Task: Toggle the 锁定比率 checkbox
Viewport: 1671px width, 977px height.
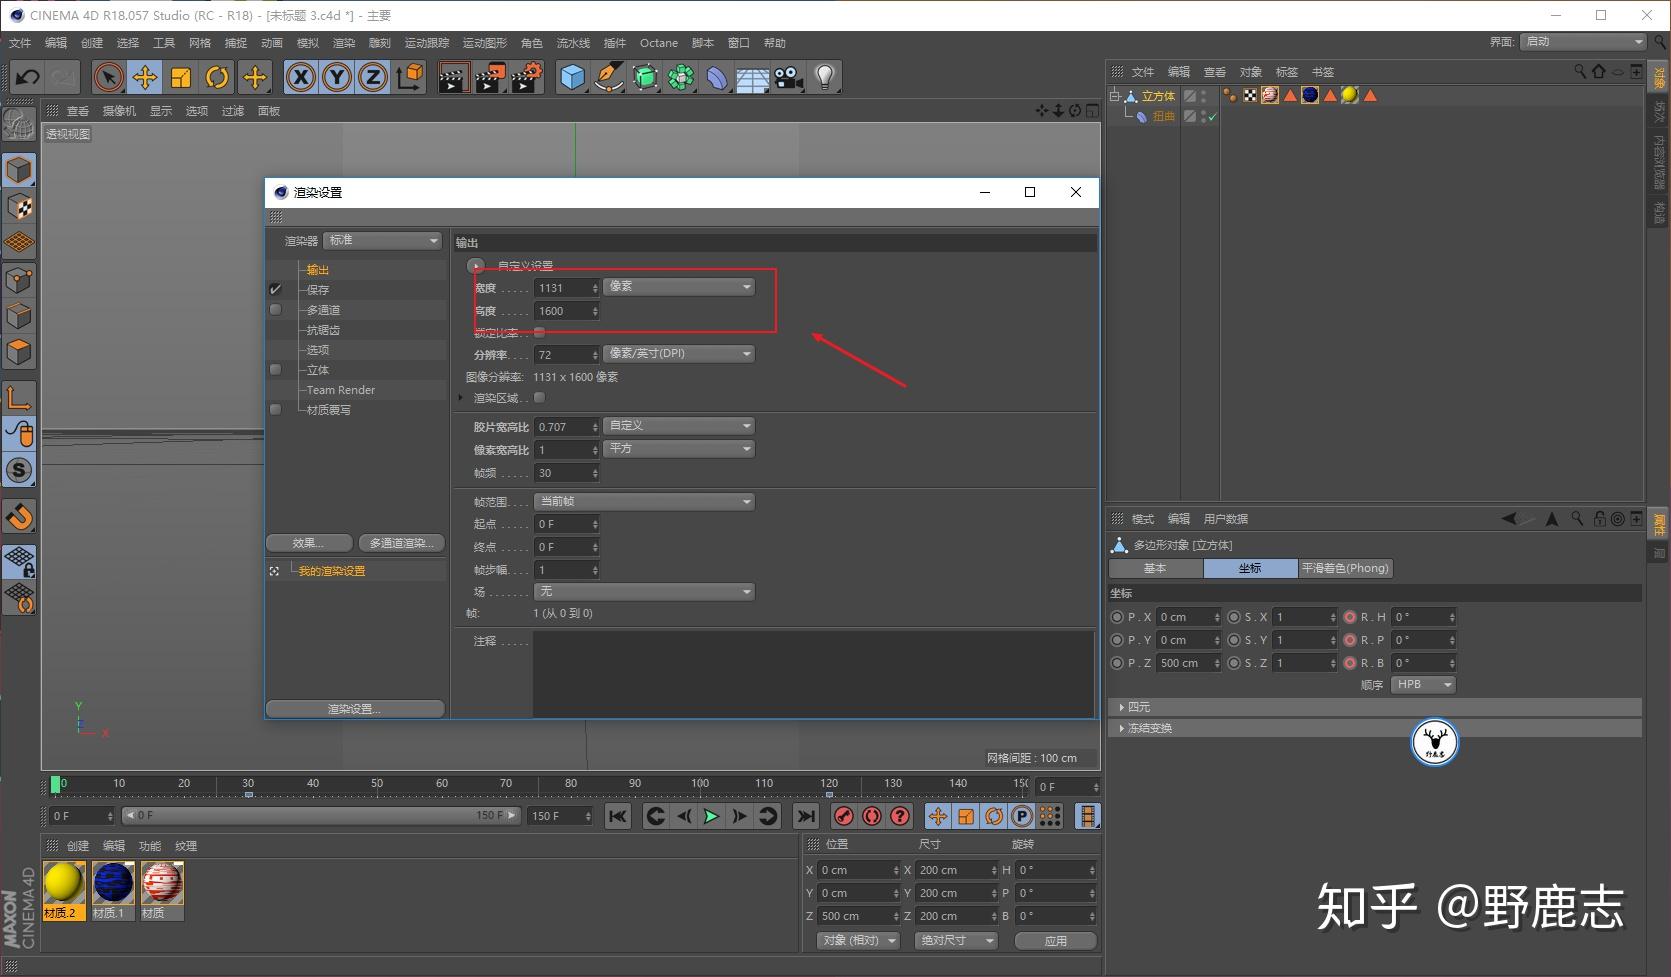Action: 540,332
